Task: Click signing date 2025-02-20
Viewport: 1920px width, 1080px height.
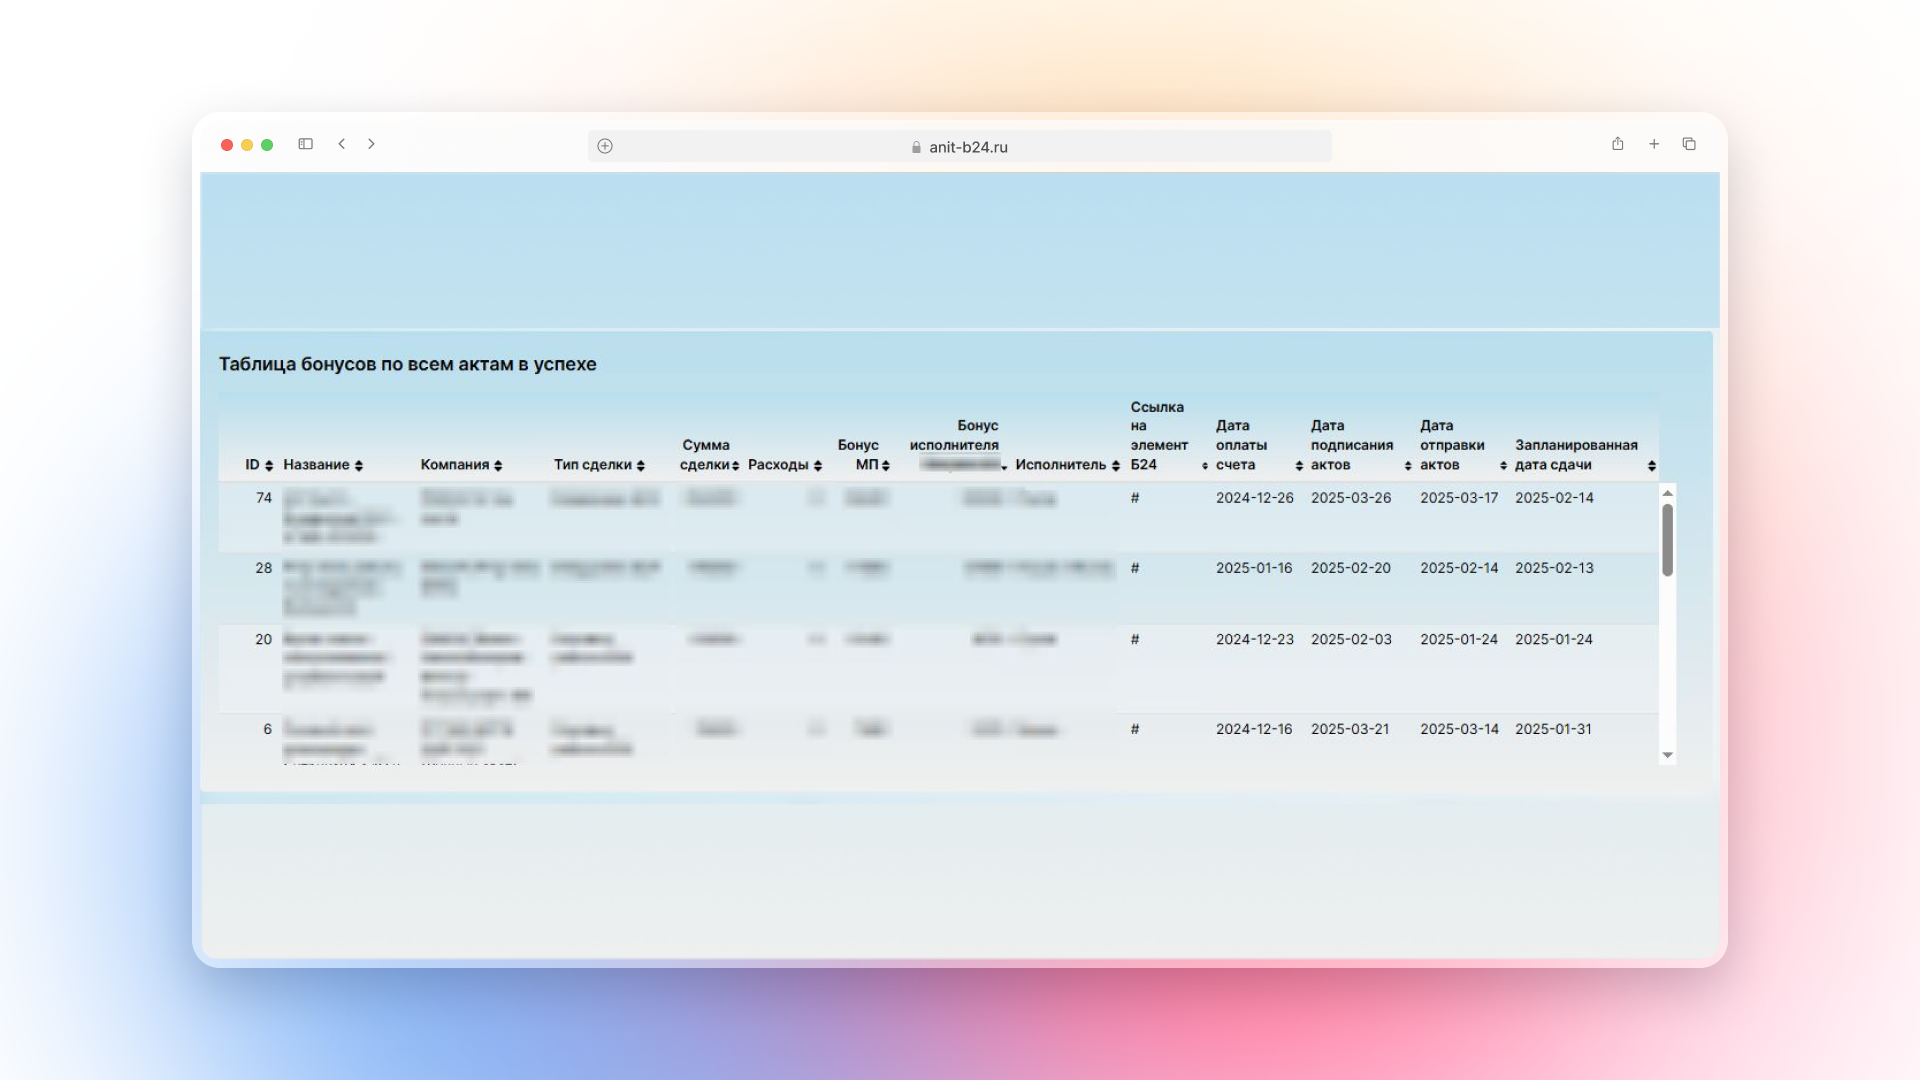Action: coord(1351,568)
